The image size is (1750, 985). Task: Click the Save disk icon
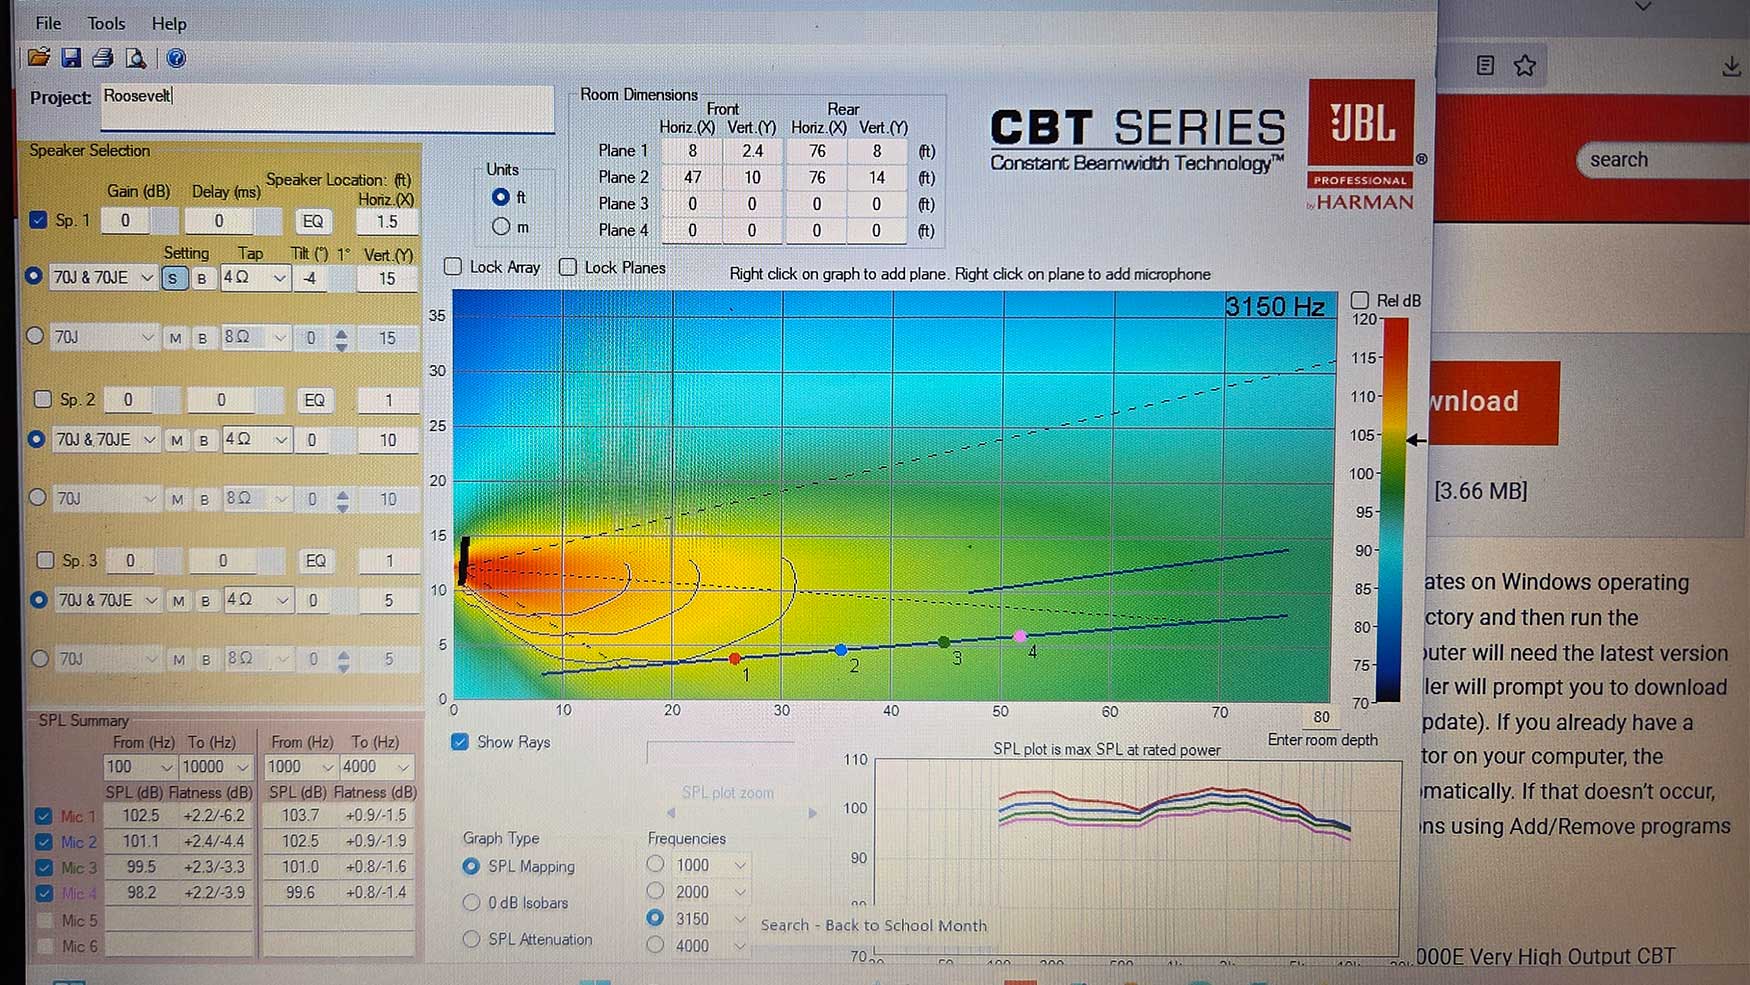(x=71, y=58)
